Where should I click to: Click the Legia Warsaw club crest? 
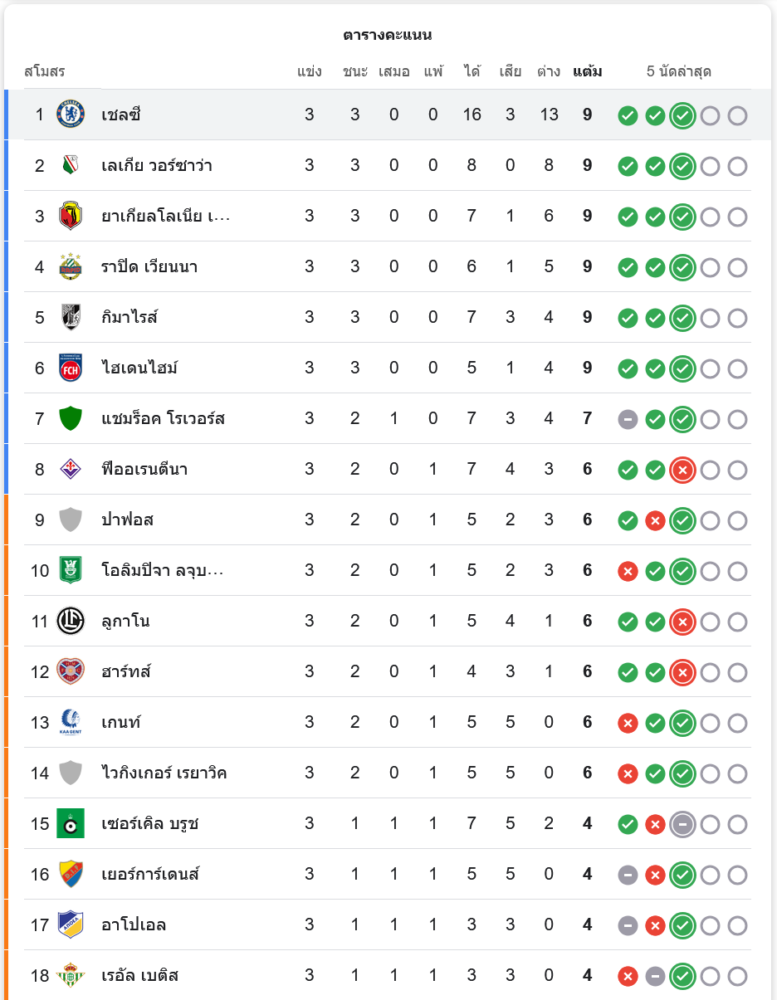coord(71,165)
